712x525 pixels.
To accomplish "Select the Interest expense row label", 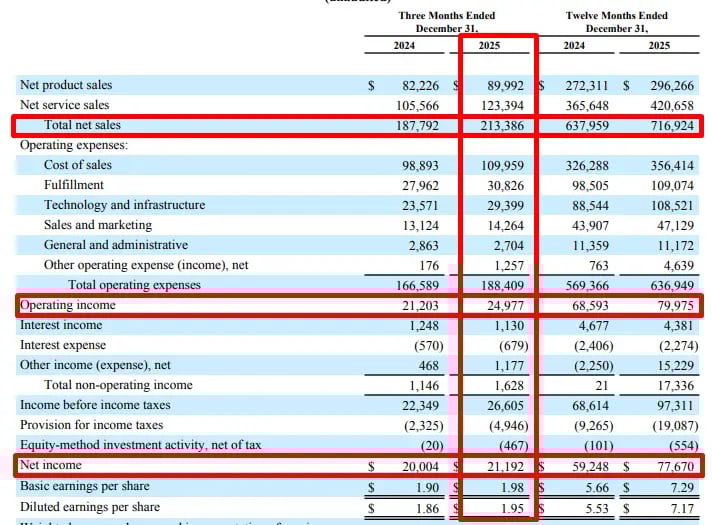I will (x=66, y=345).
